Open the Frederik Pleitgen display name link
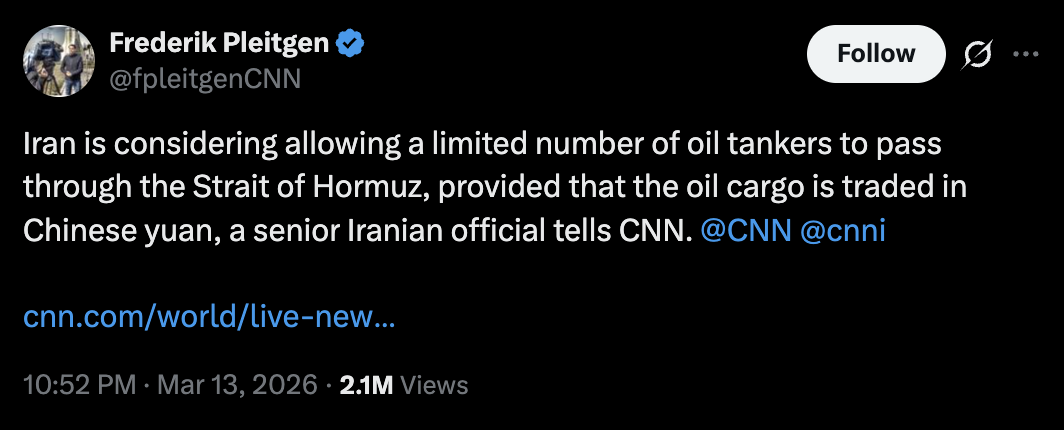Image resolution: width=1064 pixels, height=430 pixels. tap(220, 44)
